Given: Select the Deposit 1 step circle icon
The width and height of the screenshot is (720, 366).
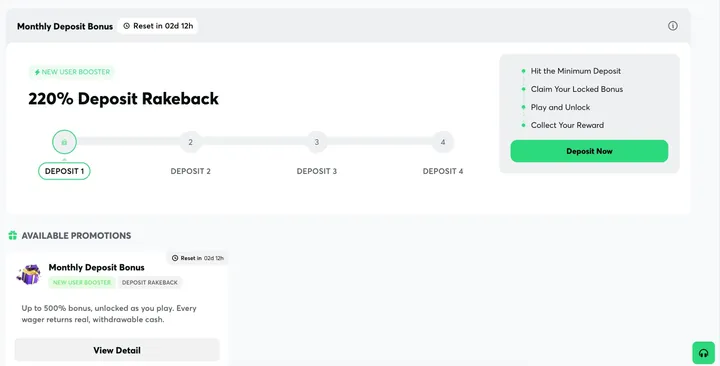Looking at the screenshot, I should (x=64, y=142).
